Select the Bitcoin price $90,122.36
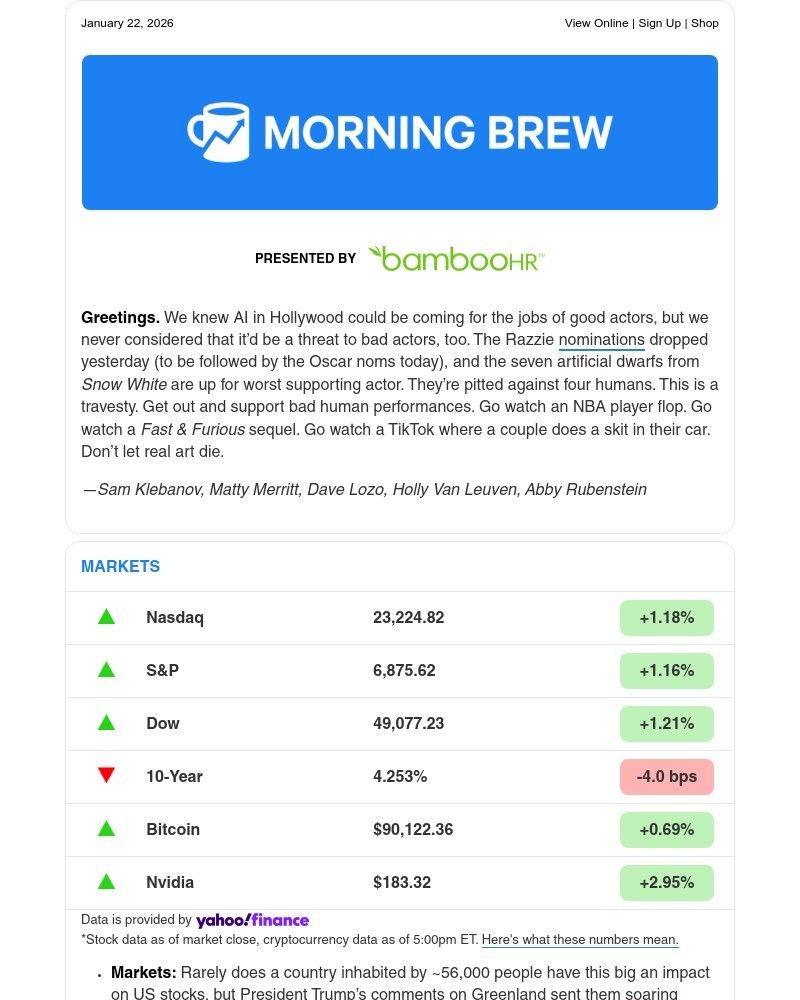800x1000 pixels. [413, 829]
